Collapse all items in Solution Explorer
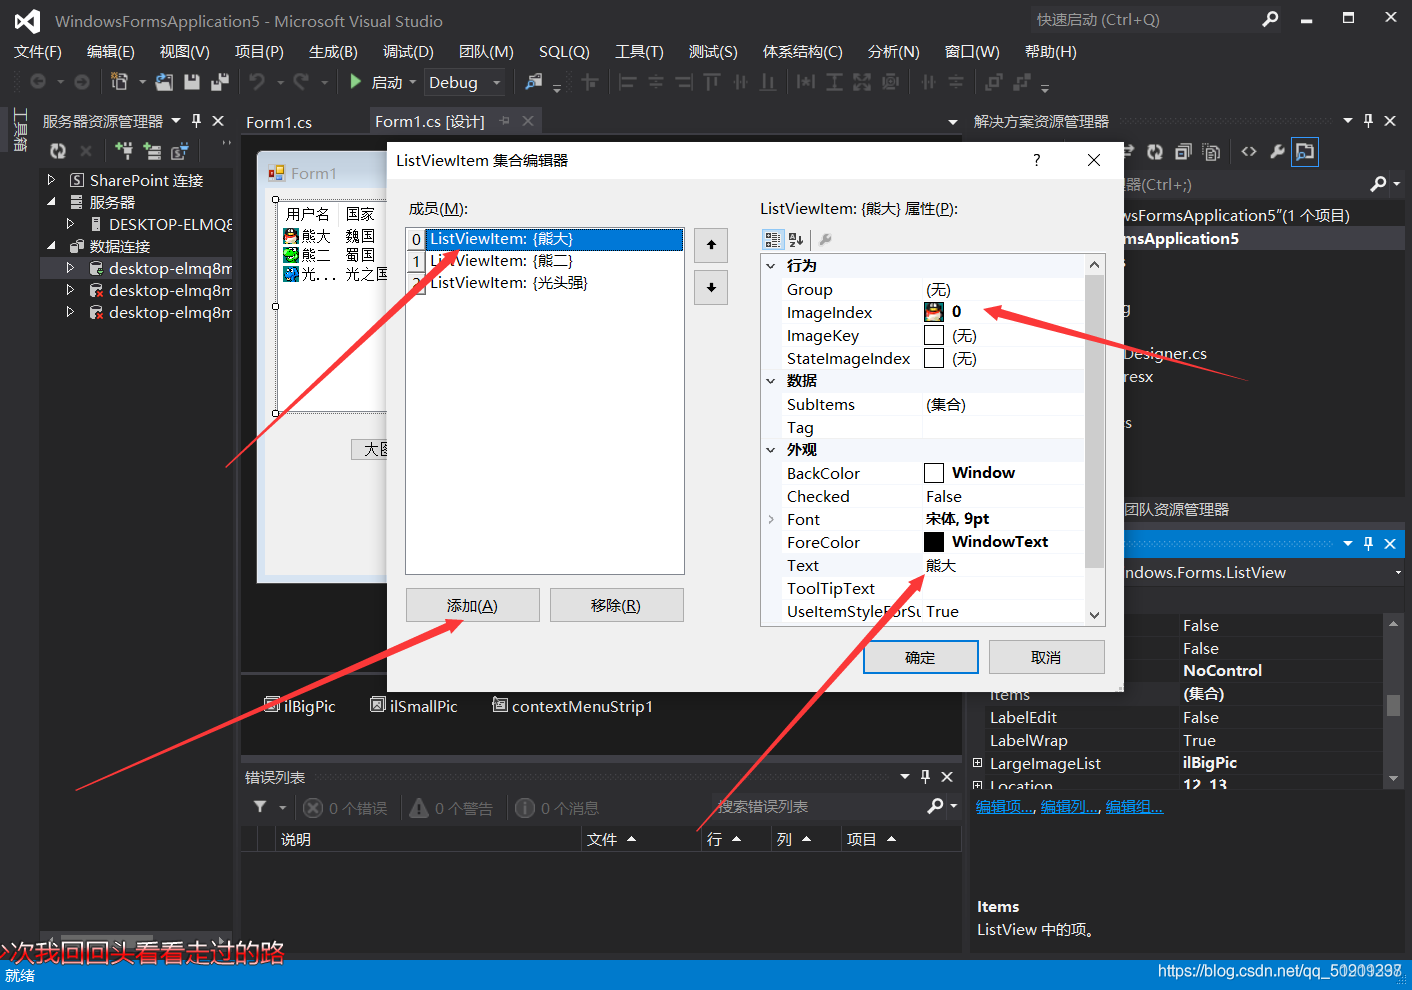 coord(1183,152)
